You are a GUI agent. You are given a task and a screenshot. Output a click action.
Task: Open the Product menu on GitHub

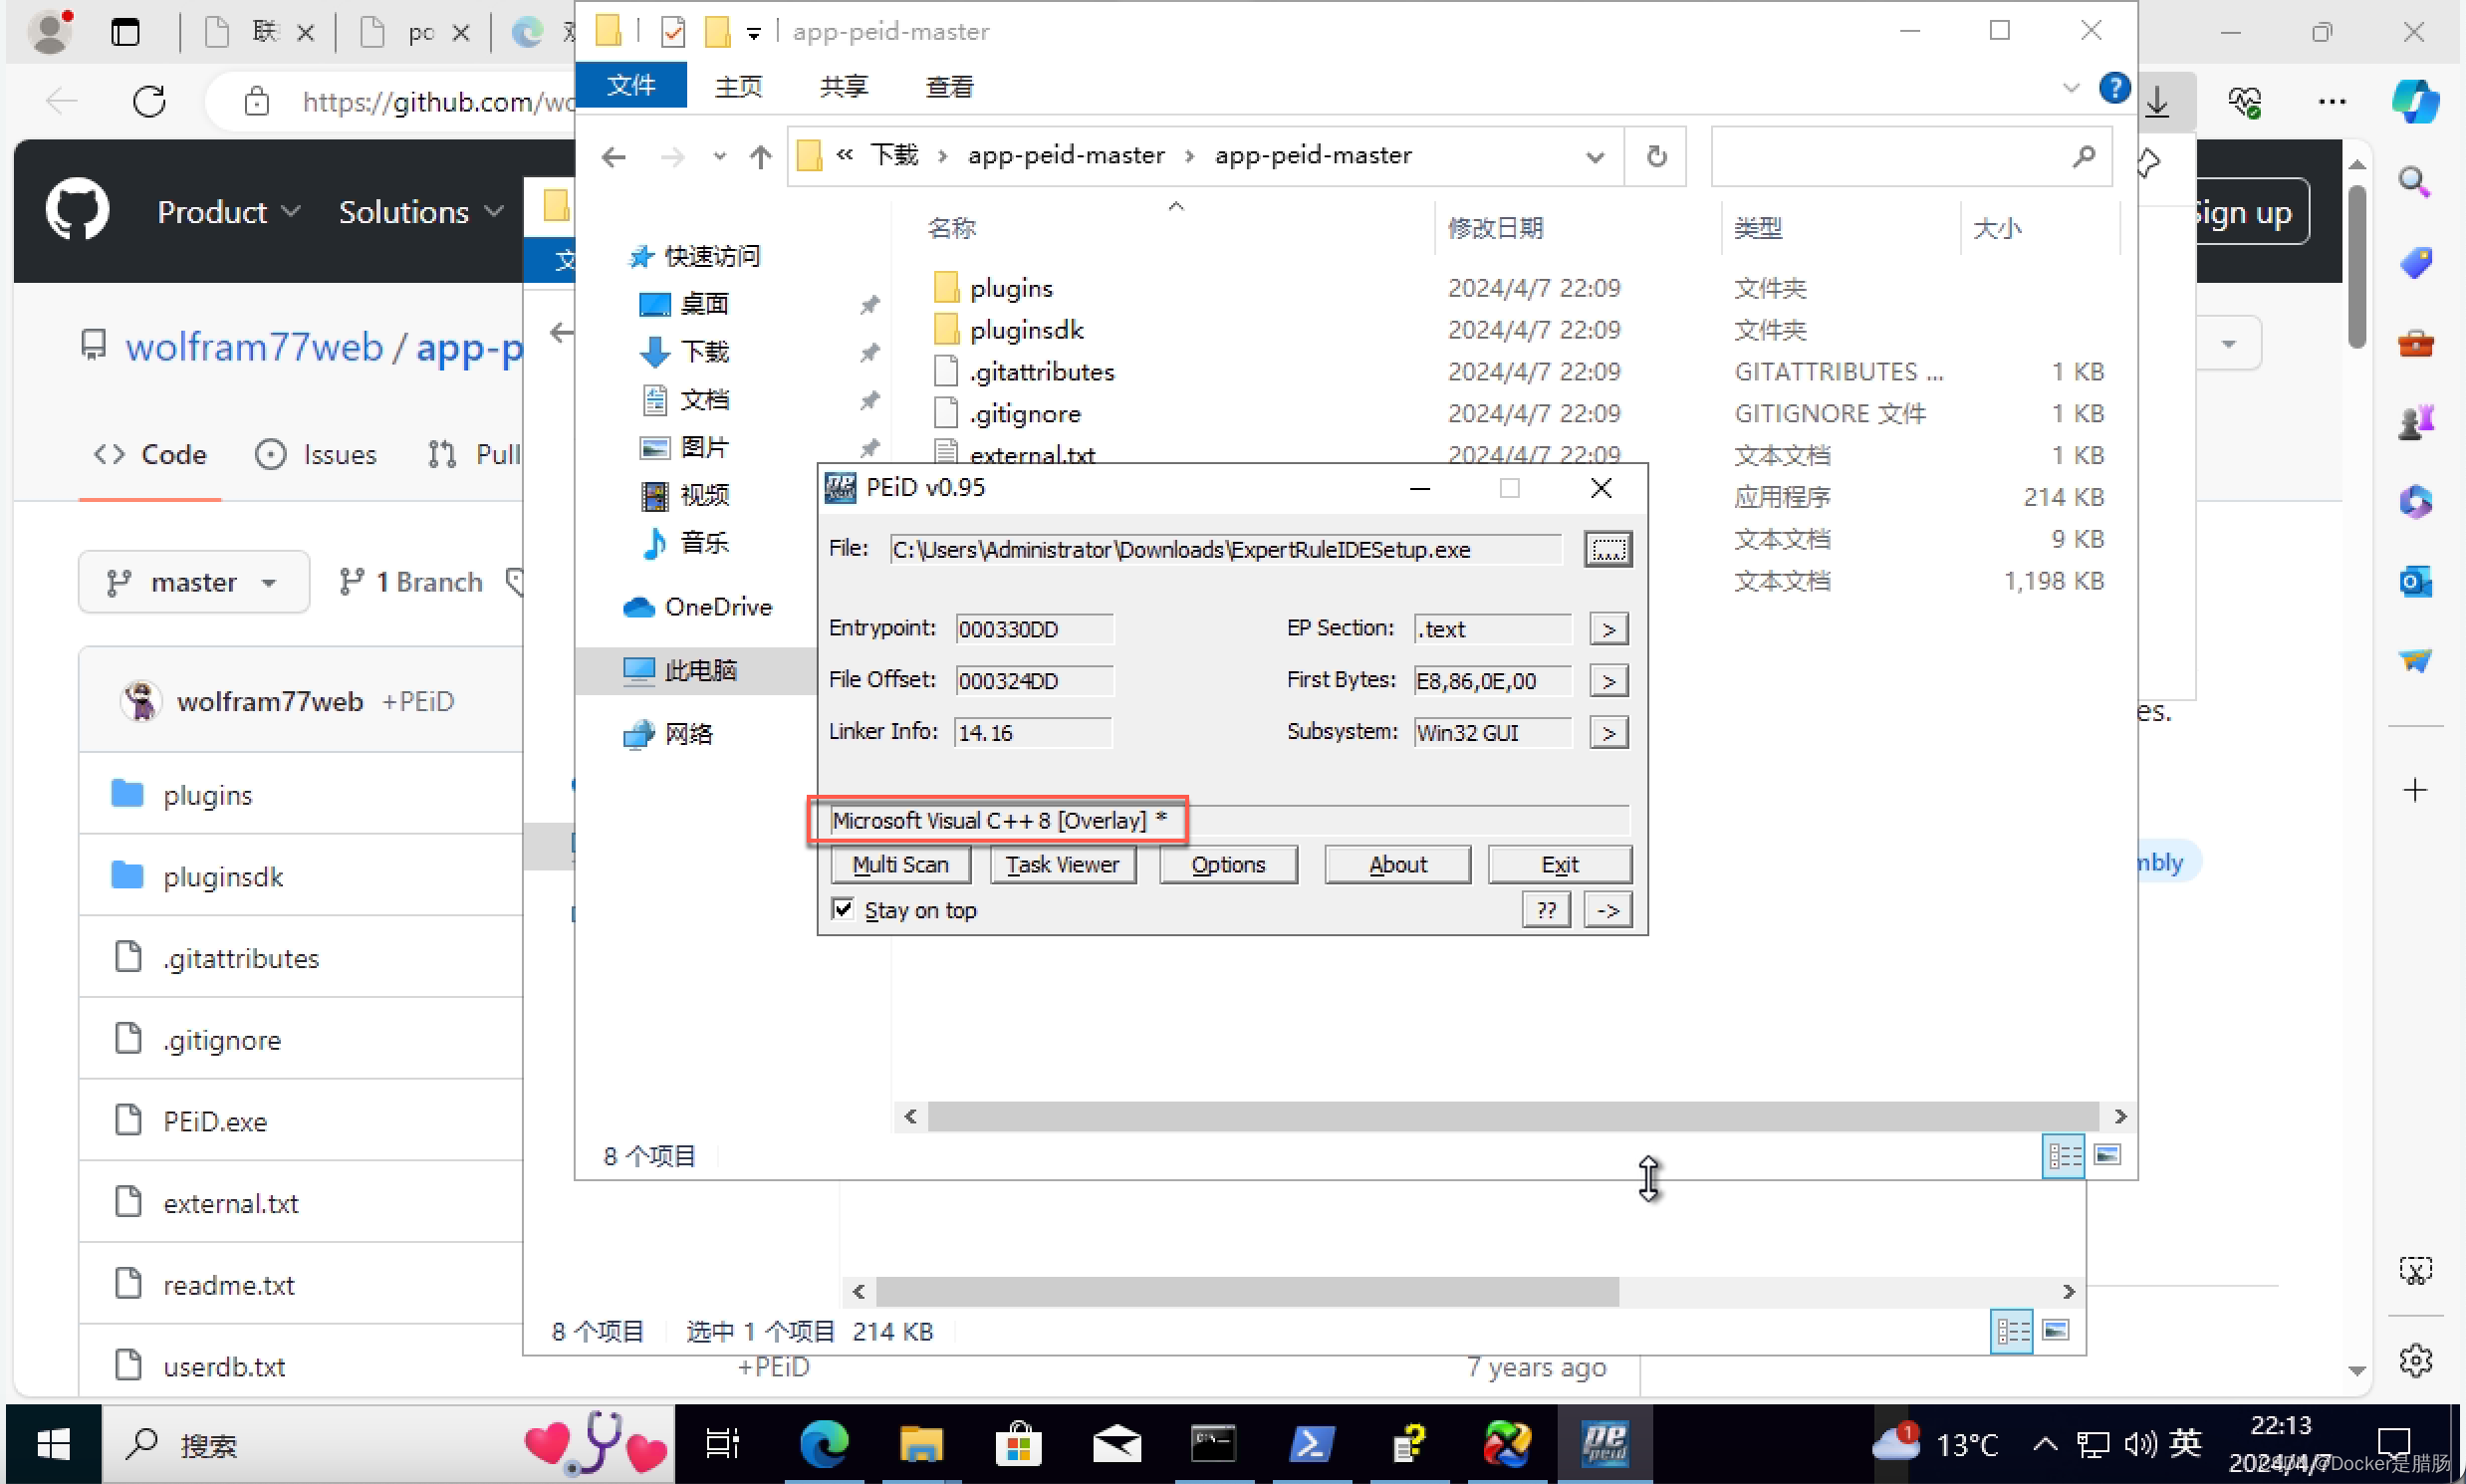229,212
